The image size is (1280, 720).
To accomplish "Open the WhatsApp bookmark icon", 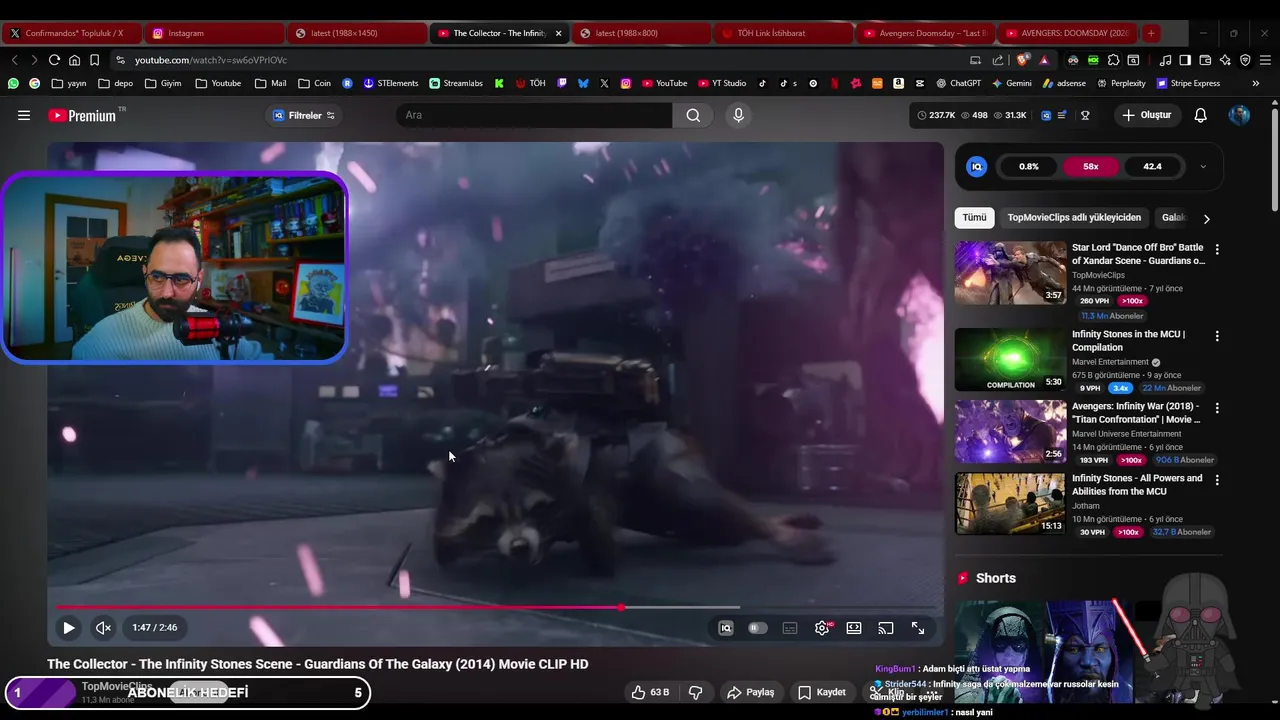I will (x=13, y=83).
